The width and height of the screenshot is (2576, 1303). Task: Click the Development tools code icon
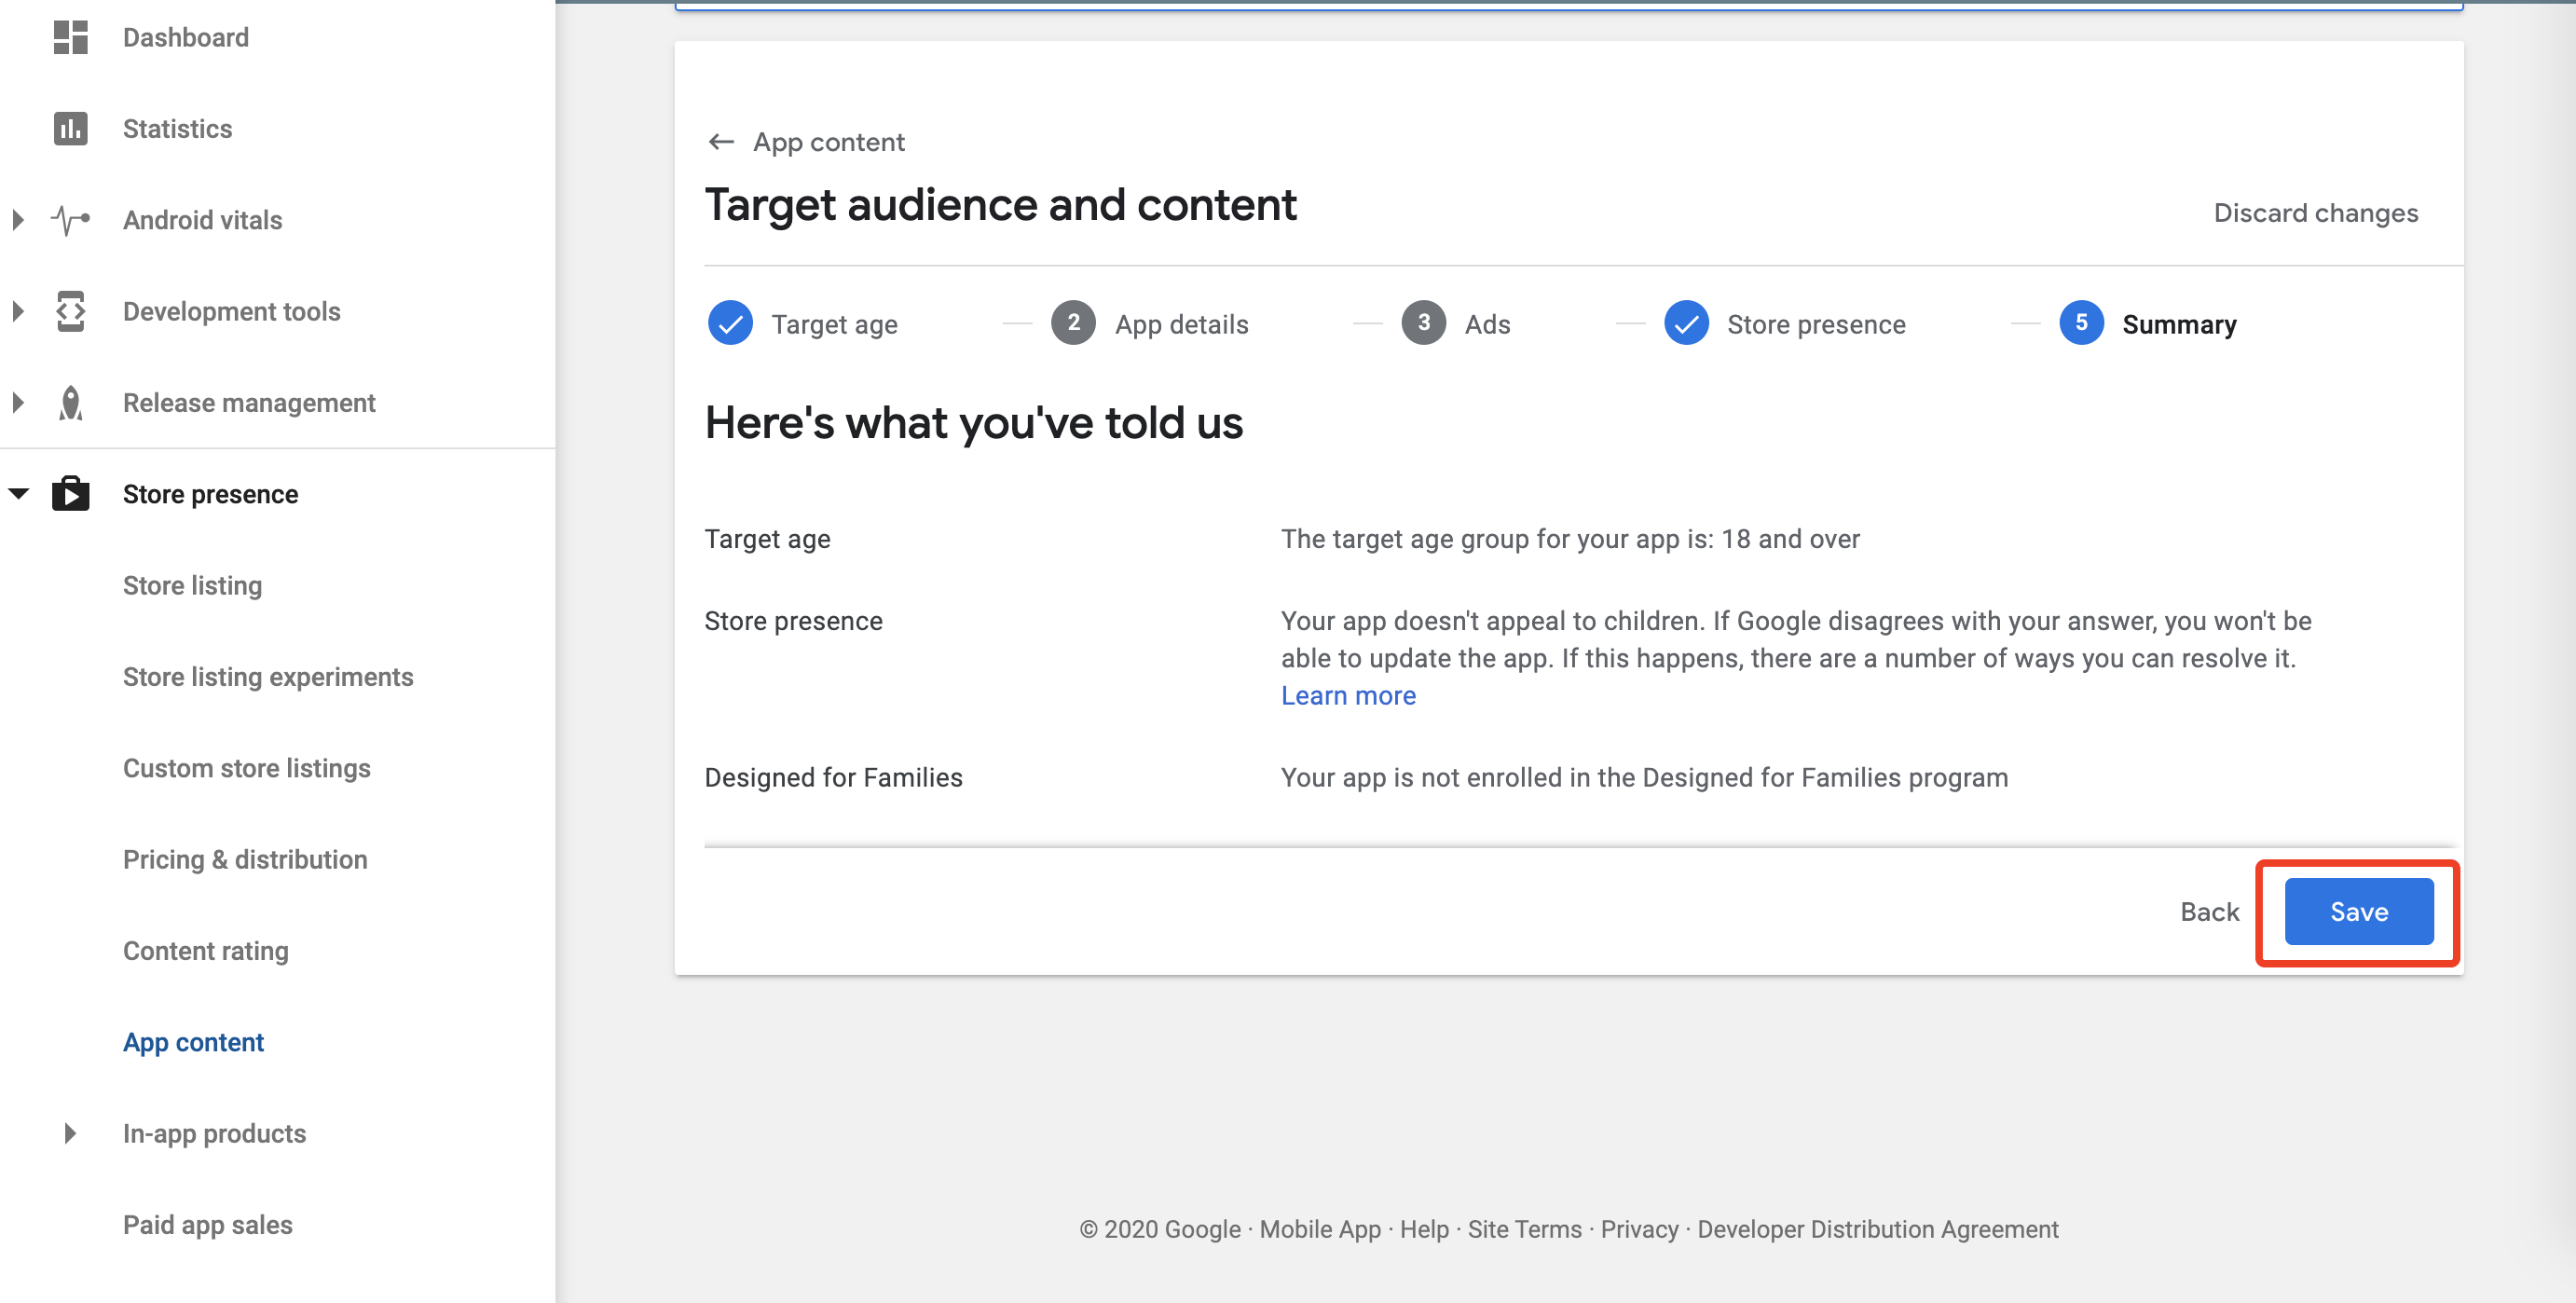tap(70, 311)
